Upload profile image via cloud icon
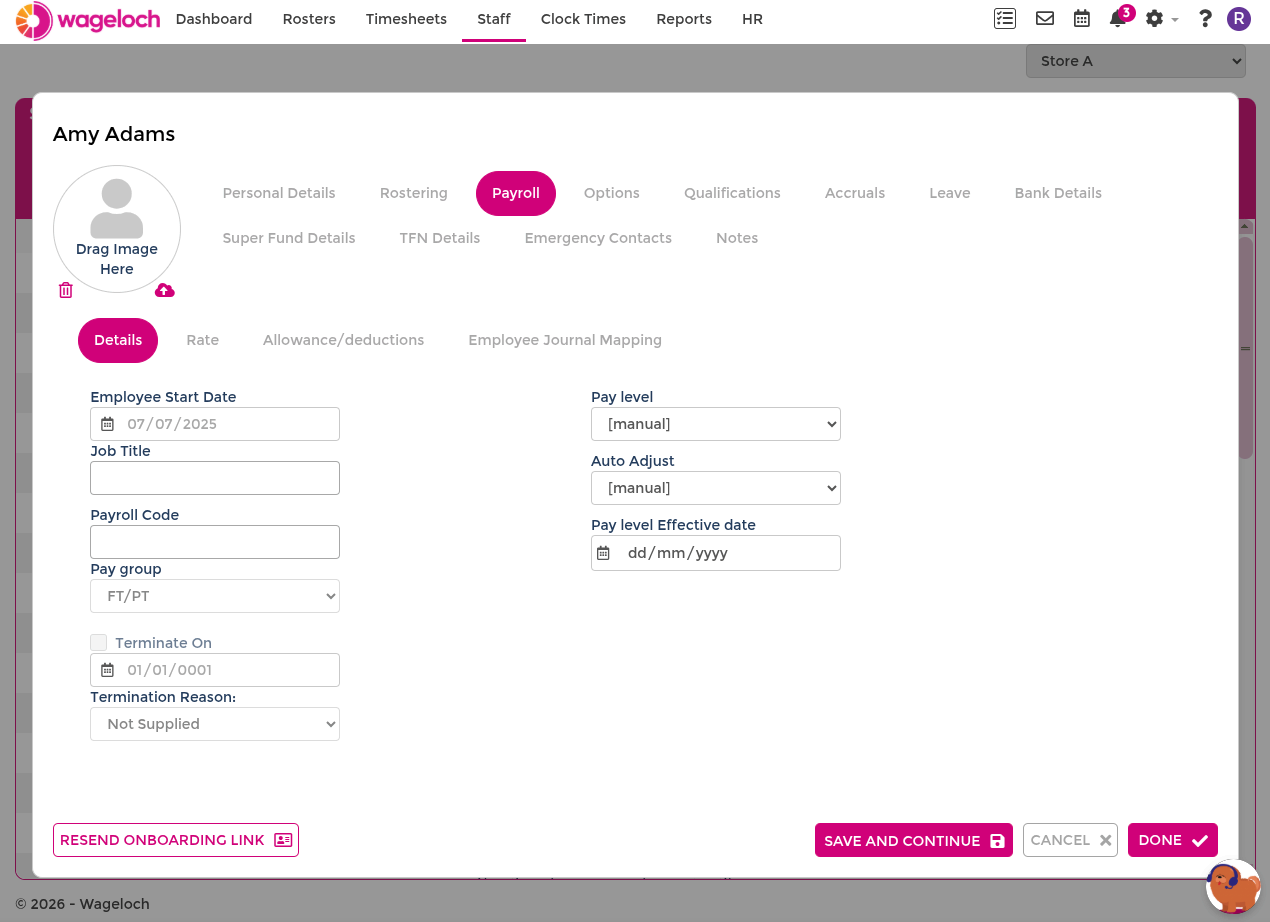 (165, 290)
